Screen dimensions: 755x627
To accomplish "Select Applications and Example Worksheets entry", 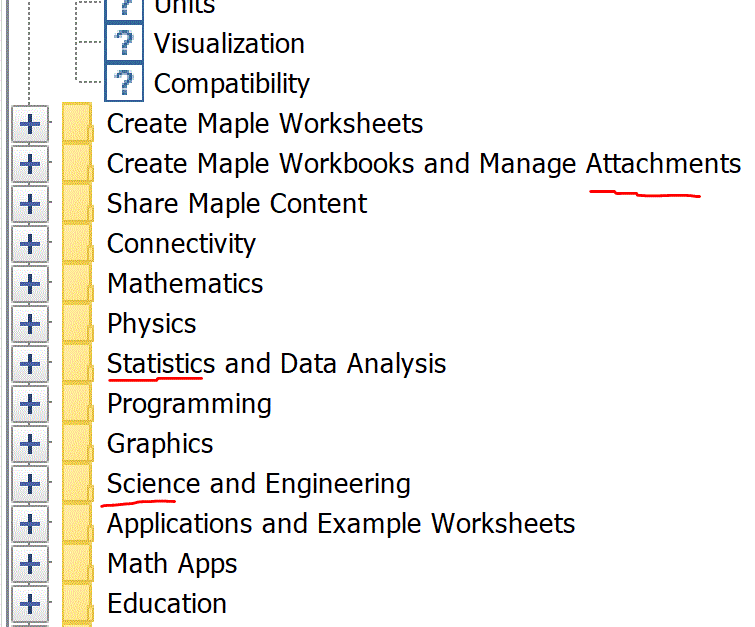I will [341, 523].
